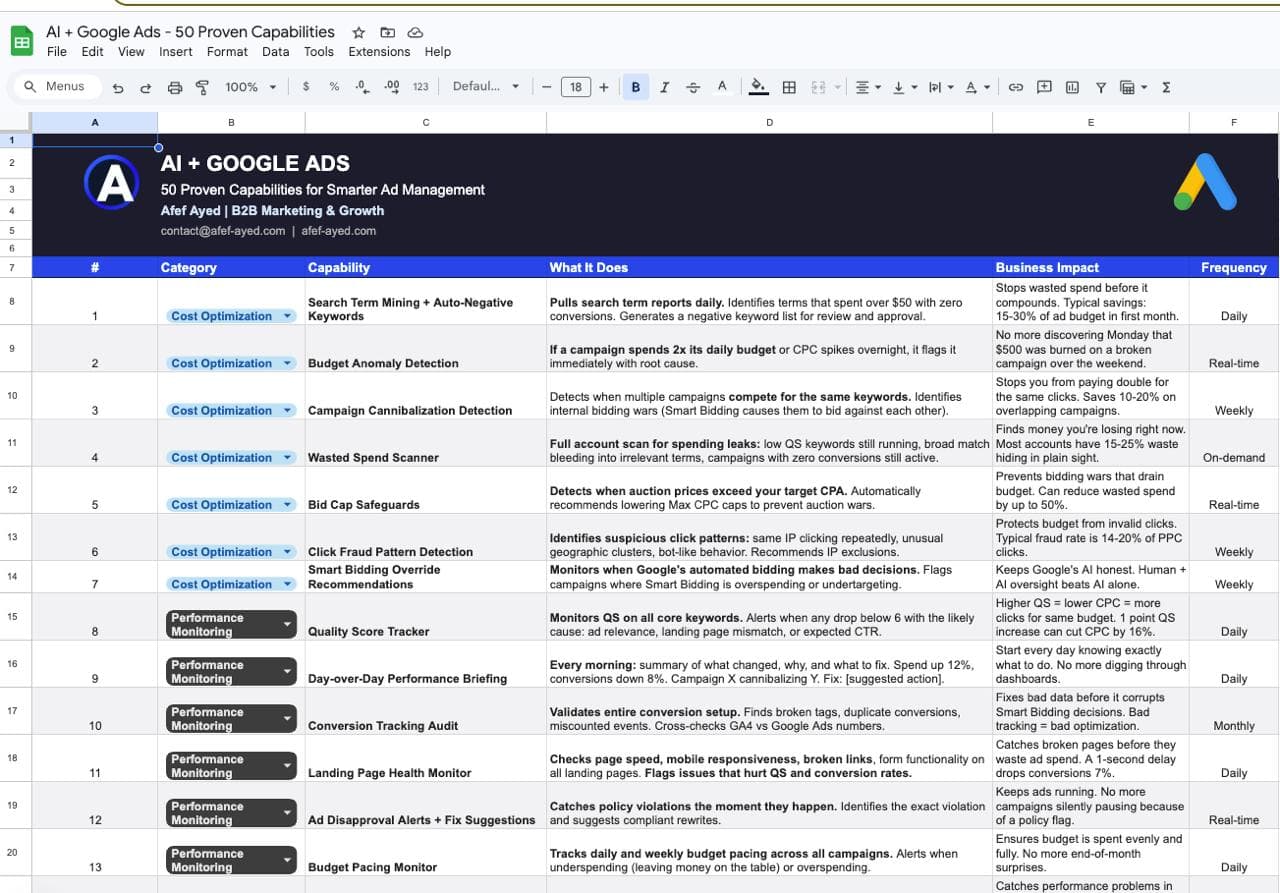Star the document with the star icon
The image size is (1280, 893).
(359, 32)
